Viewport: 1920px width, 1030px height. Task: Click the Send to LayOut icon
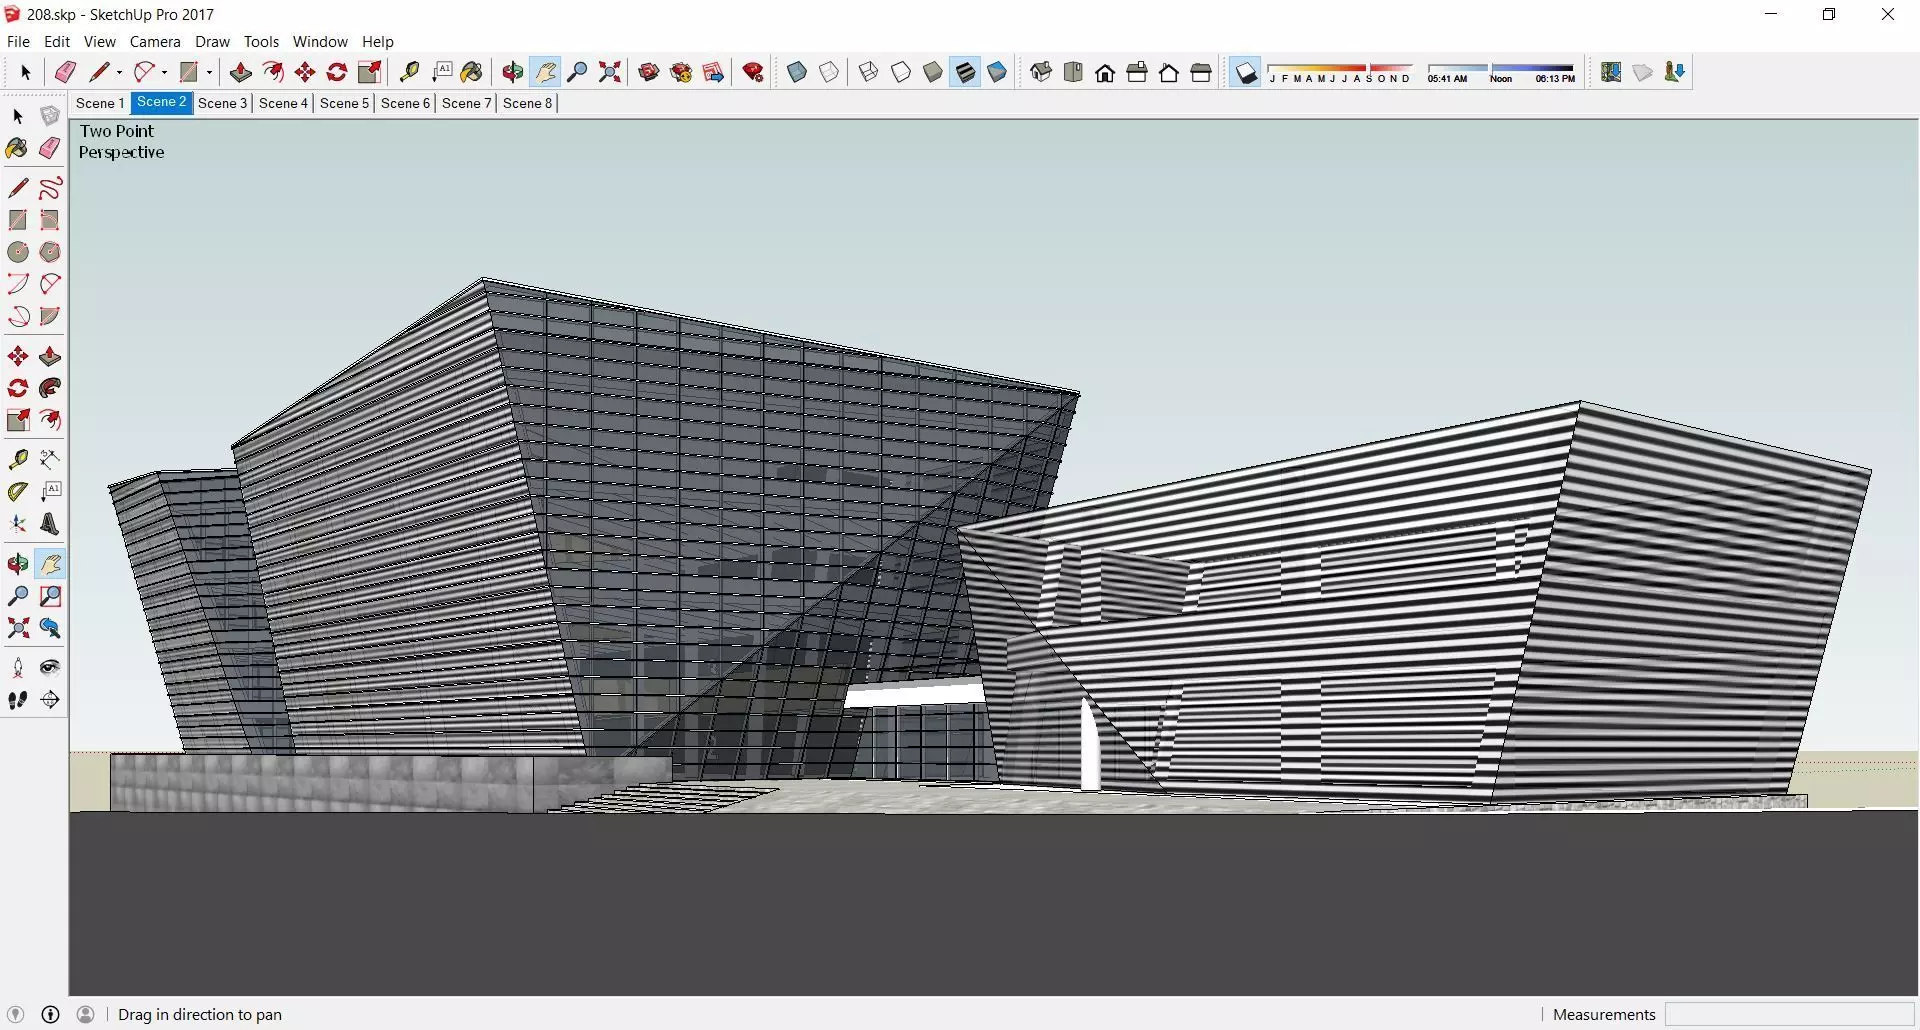(713, 72)
